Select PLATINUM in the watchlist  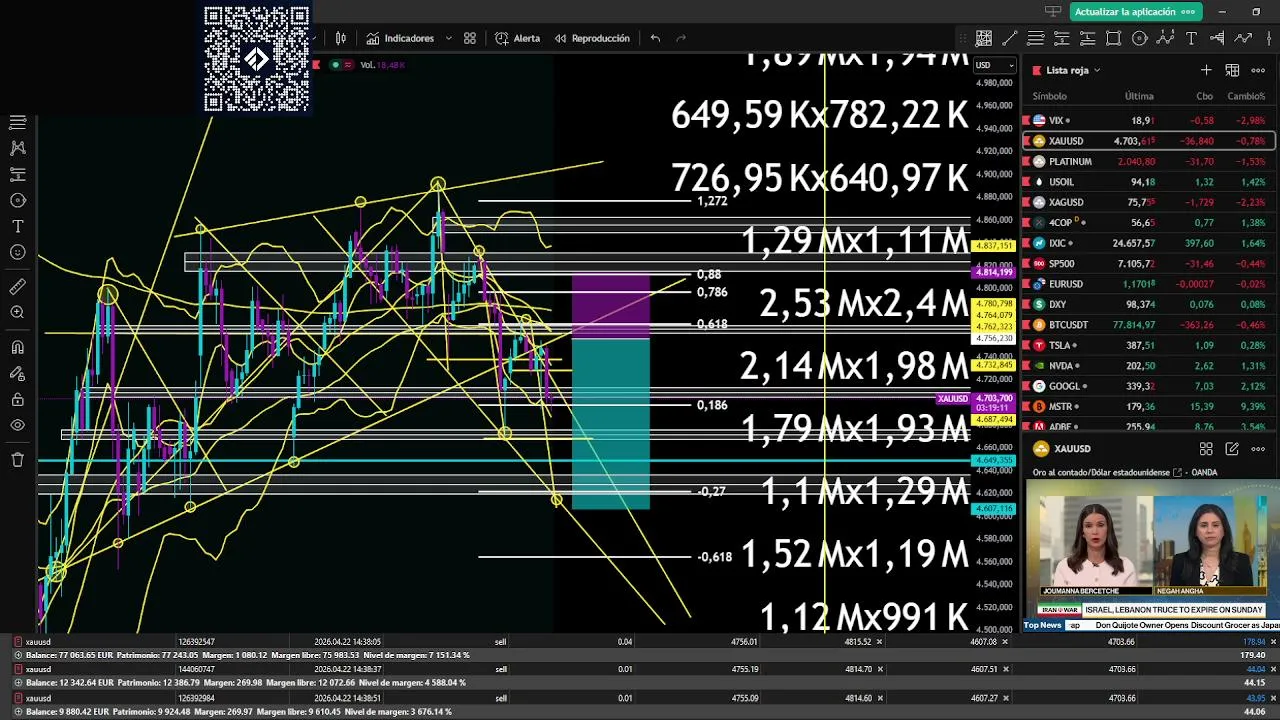1148,161
